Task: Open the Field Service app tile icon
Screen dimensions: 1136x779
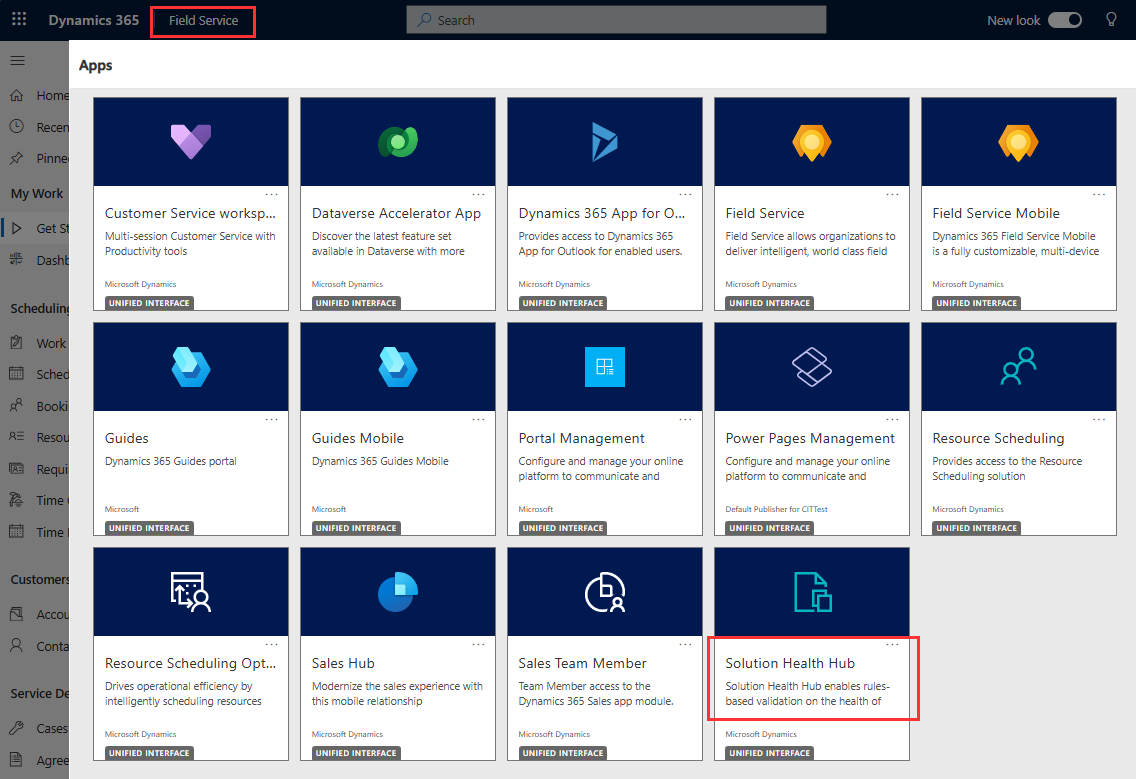Action: coord(811,143)
